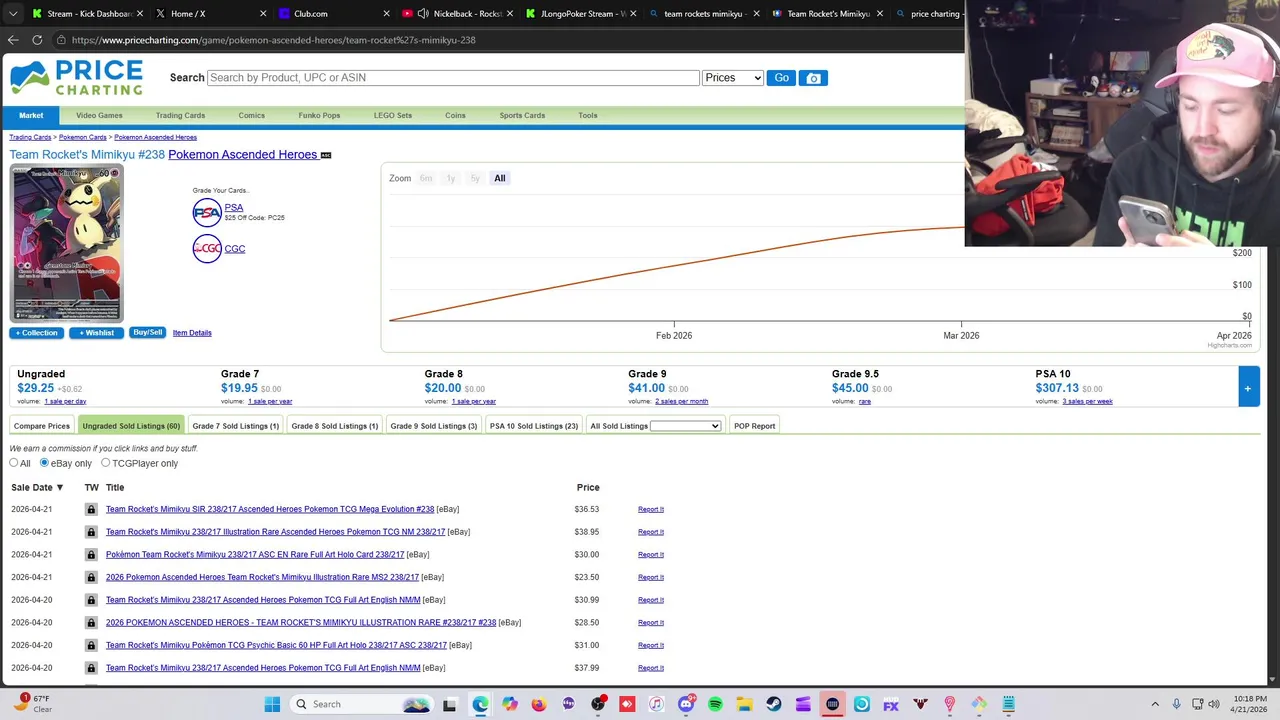Viewport: 1280px width, 720px height.
Task: Open File Explorer from the taskbar
Action: pos(744,704)
